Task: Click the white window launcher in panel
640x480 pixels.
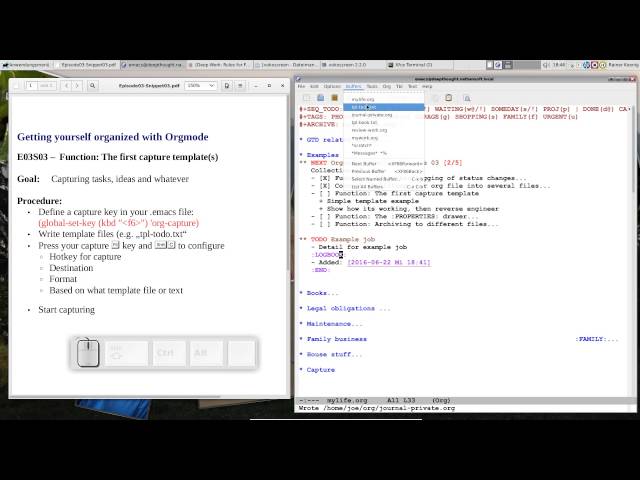Action: pos(490,65)
